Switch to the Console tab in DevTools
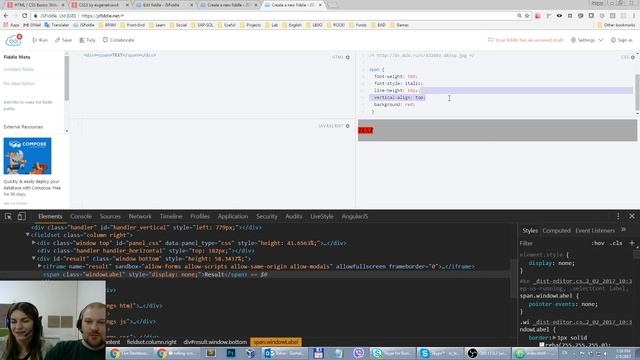The image size is (640, 360). coord(81,216)
